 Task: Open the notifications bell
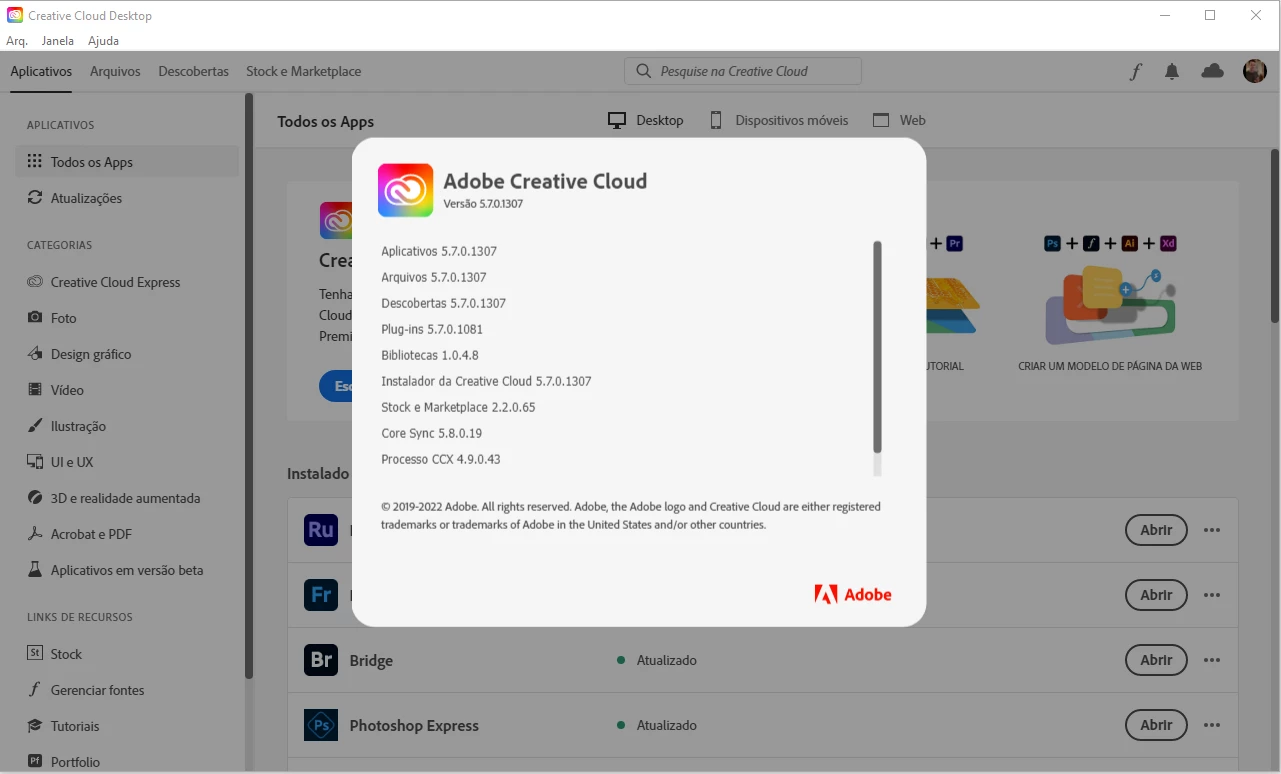point(1172,71)
